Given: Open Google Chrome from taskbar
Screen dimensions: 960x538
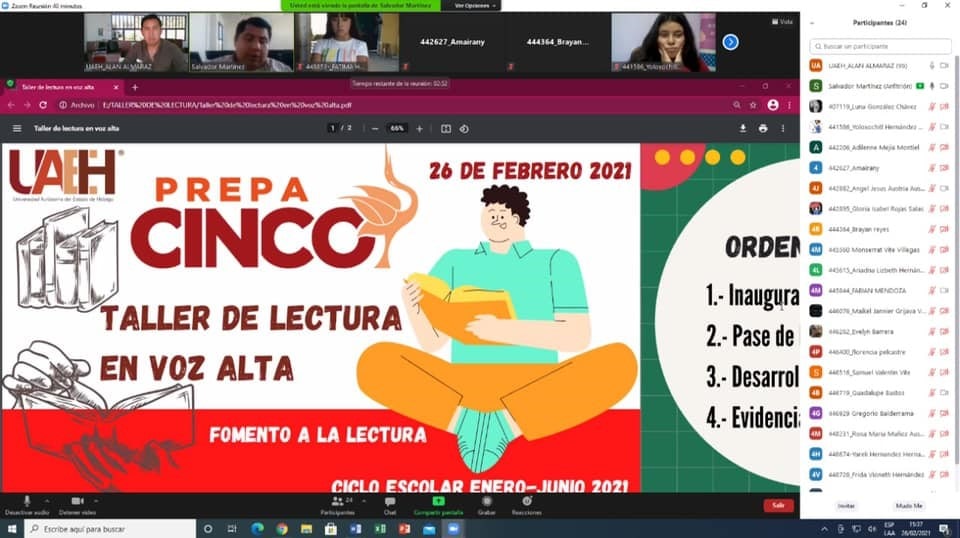Looking at the screenshot, I should click(x=282, y=529).
